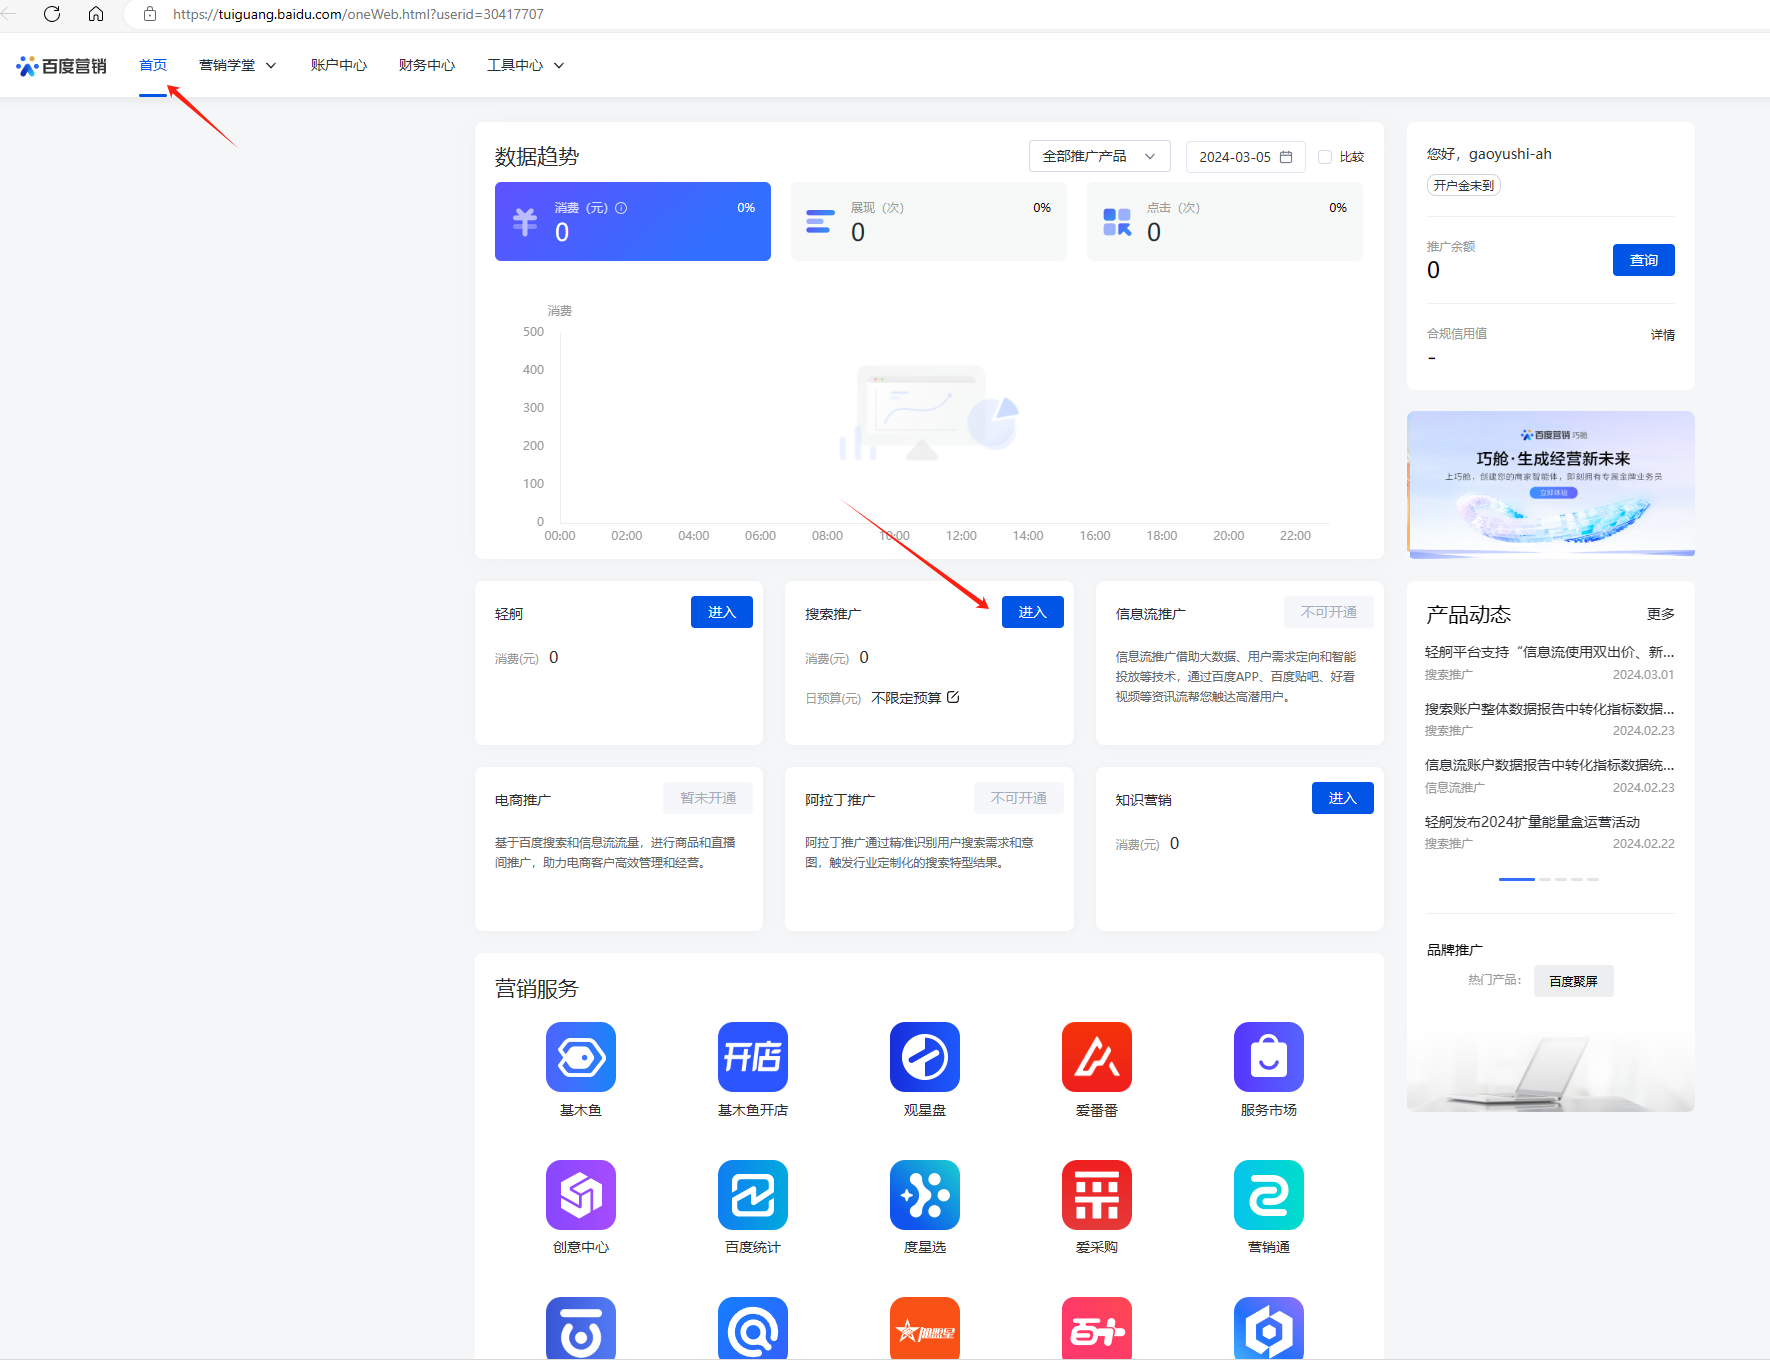Click the blue hexagon service icon

[x=1269, y=1328]
